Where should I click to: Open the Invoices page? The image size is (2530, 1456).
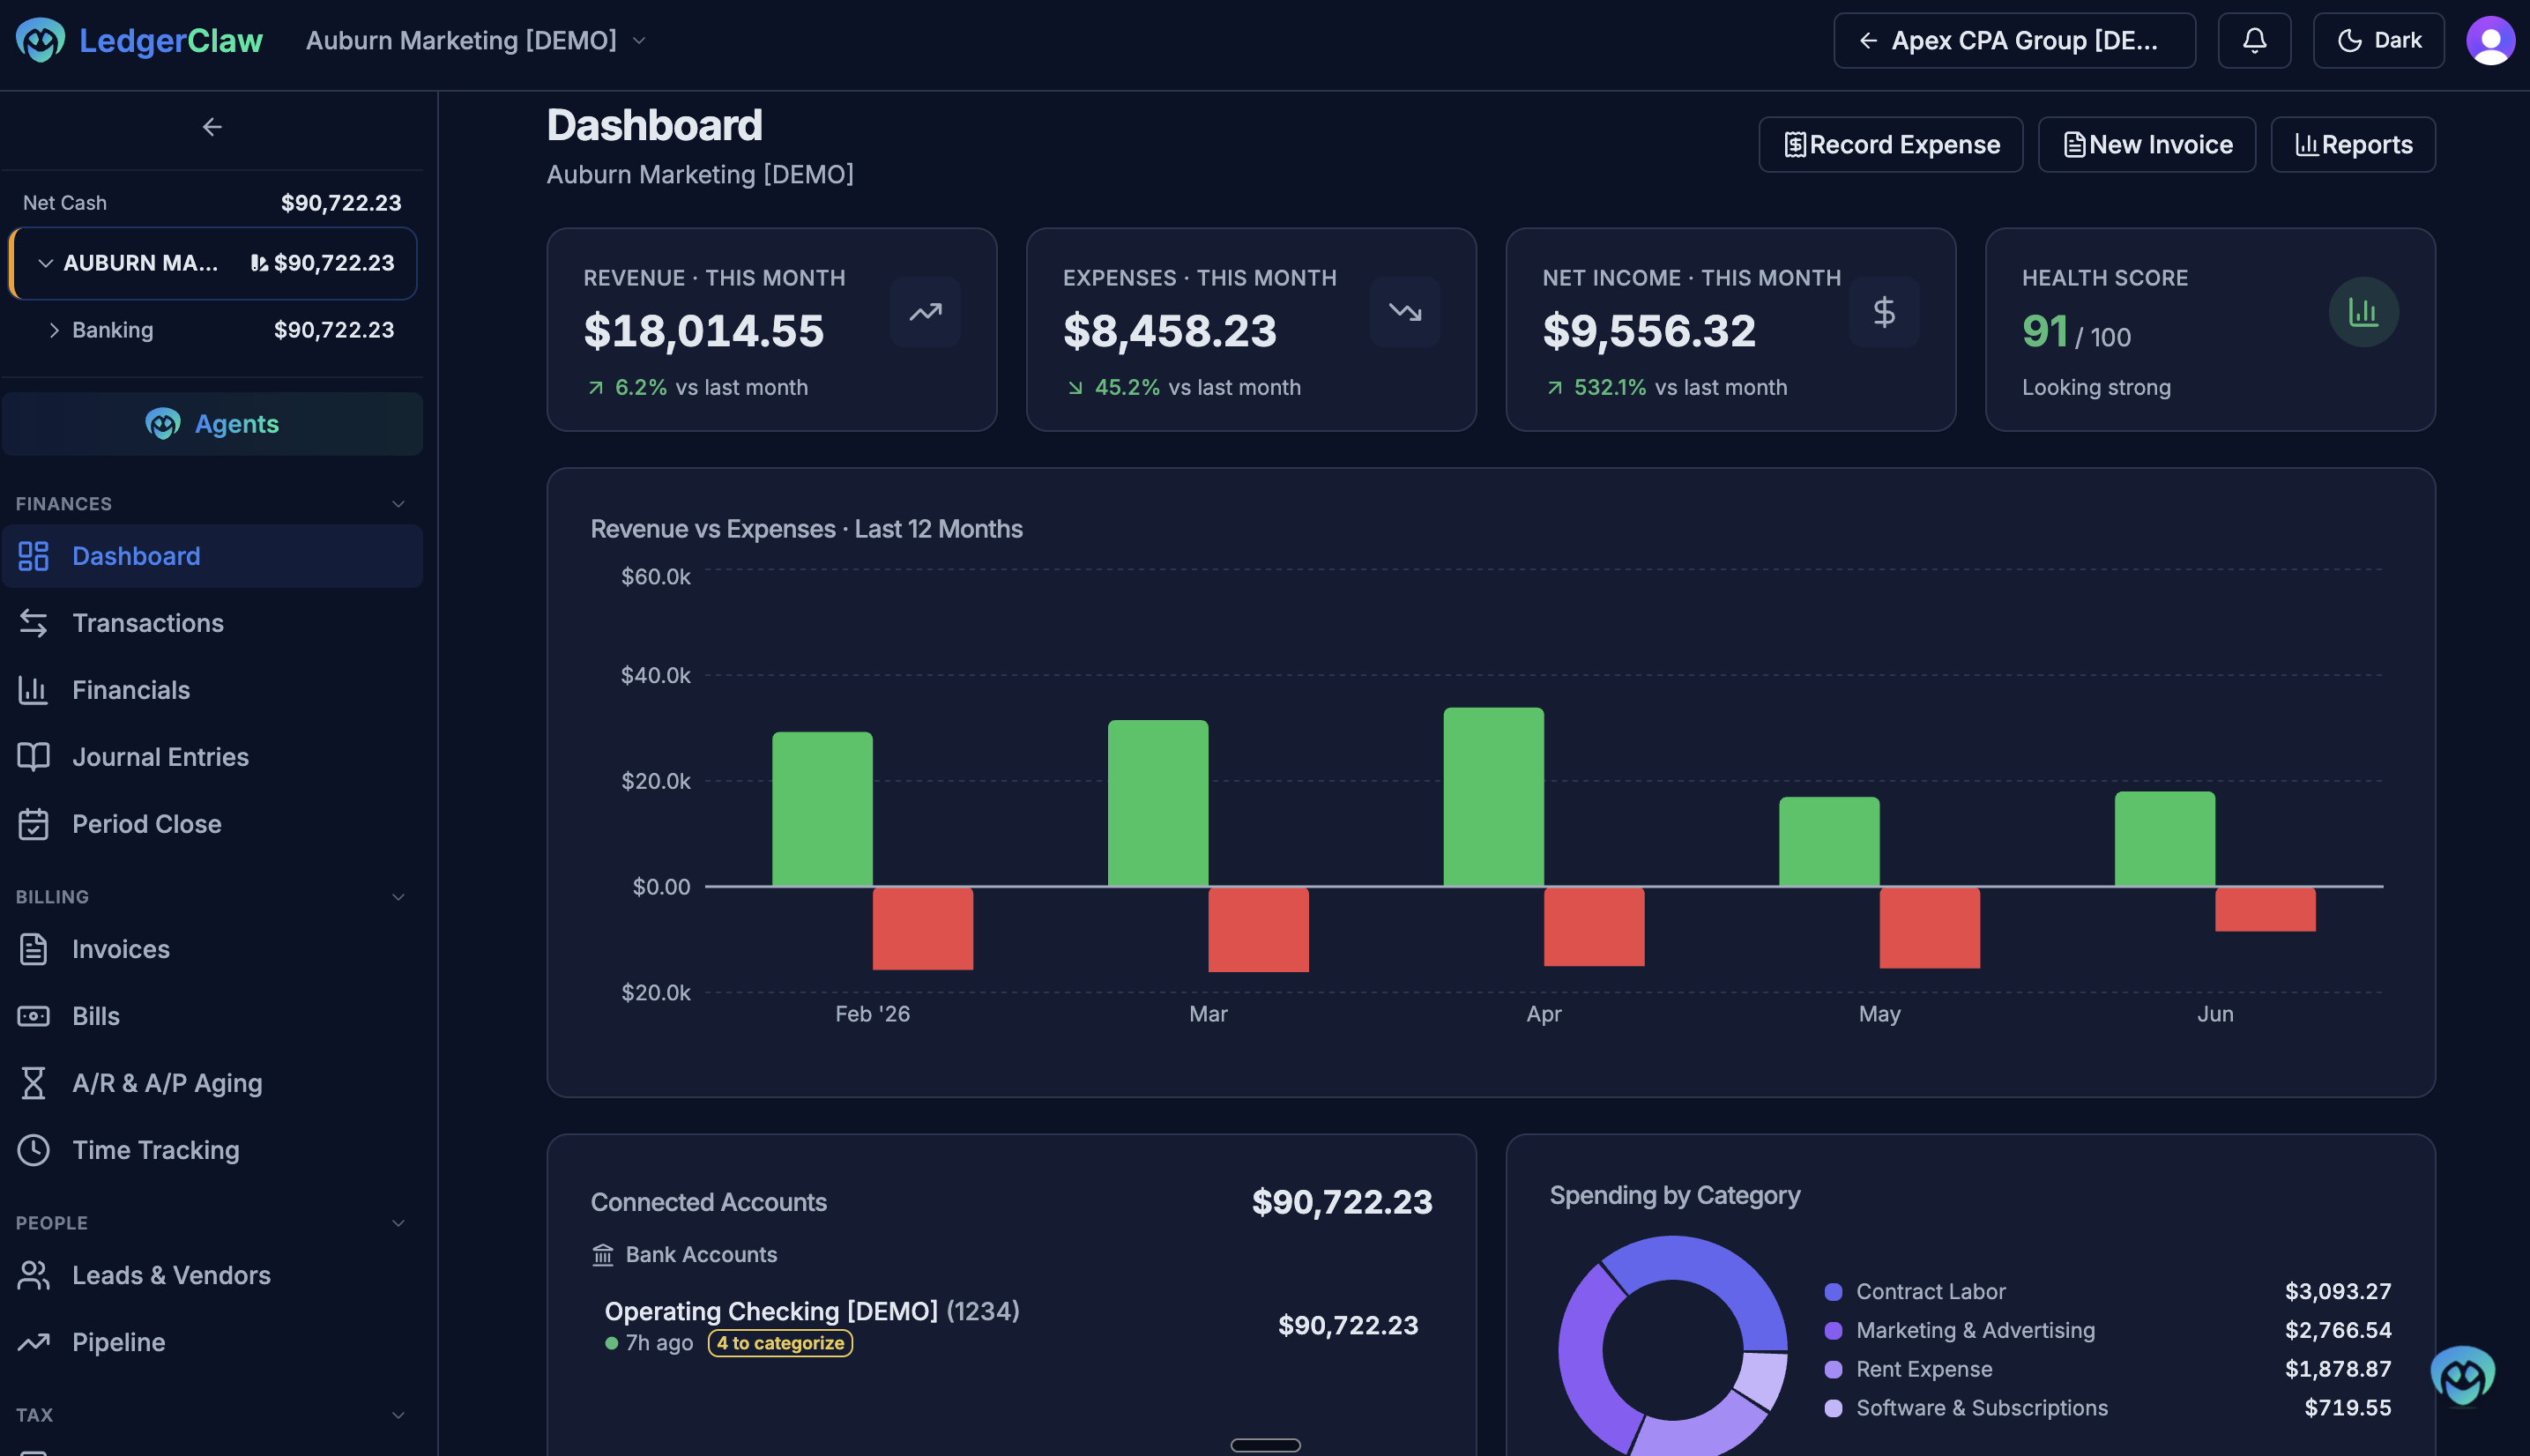212,949
